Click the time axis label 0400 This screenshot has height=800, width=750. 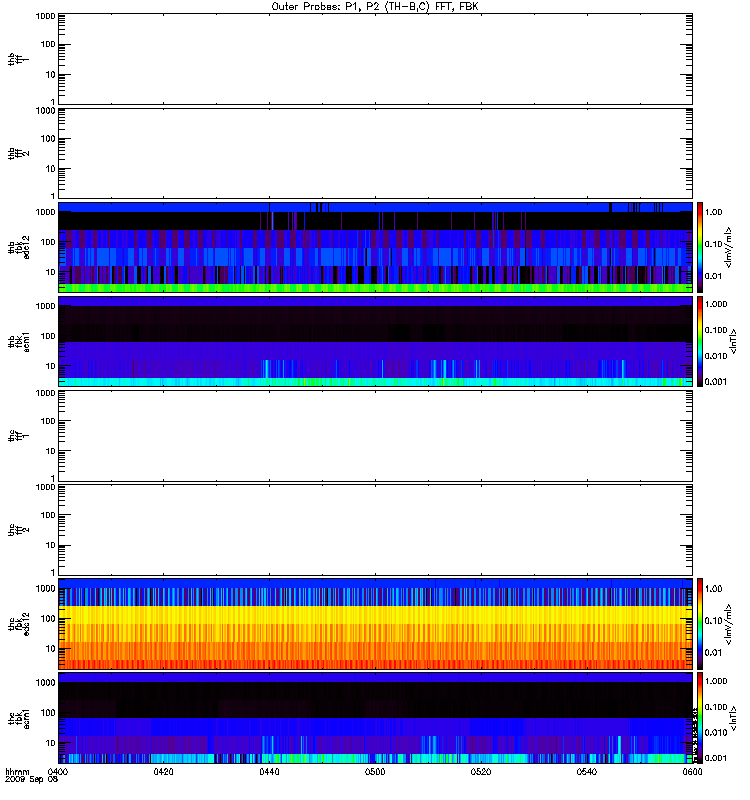pyautogui.click(x=58, y=772)
